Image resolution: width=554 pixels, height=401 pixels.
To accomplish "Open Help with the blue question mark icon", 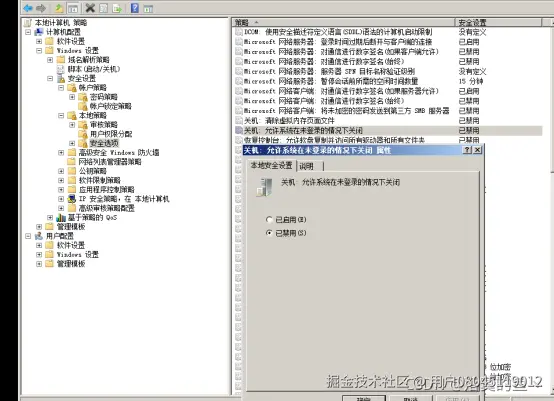I will pos(135,8).
